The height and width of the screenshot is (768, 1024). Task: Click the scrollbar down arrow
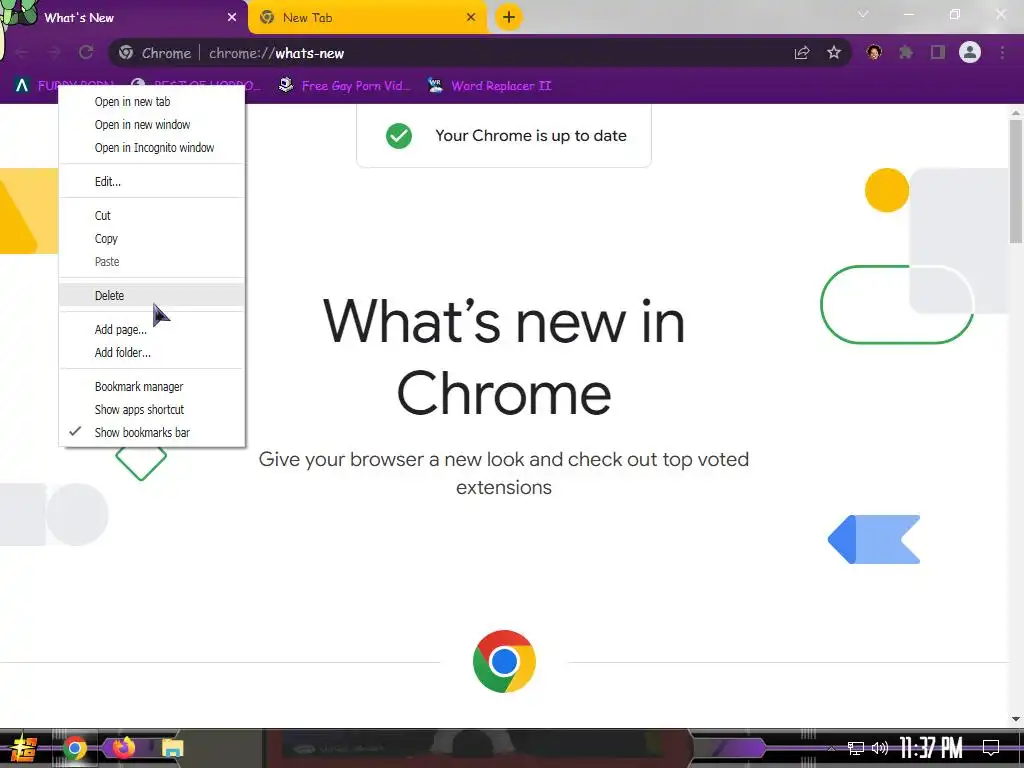click(1016, 719)
